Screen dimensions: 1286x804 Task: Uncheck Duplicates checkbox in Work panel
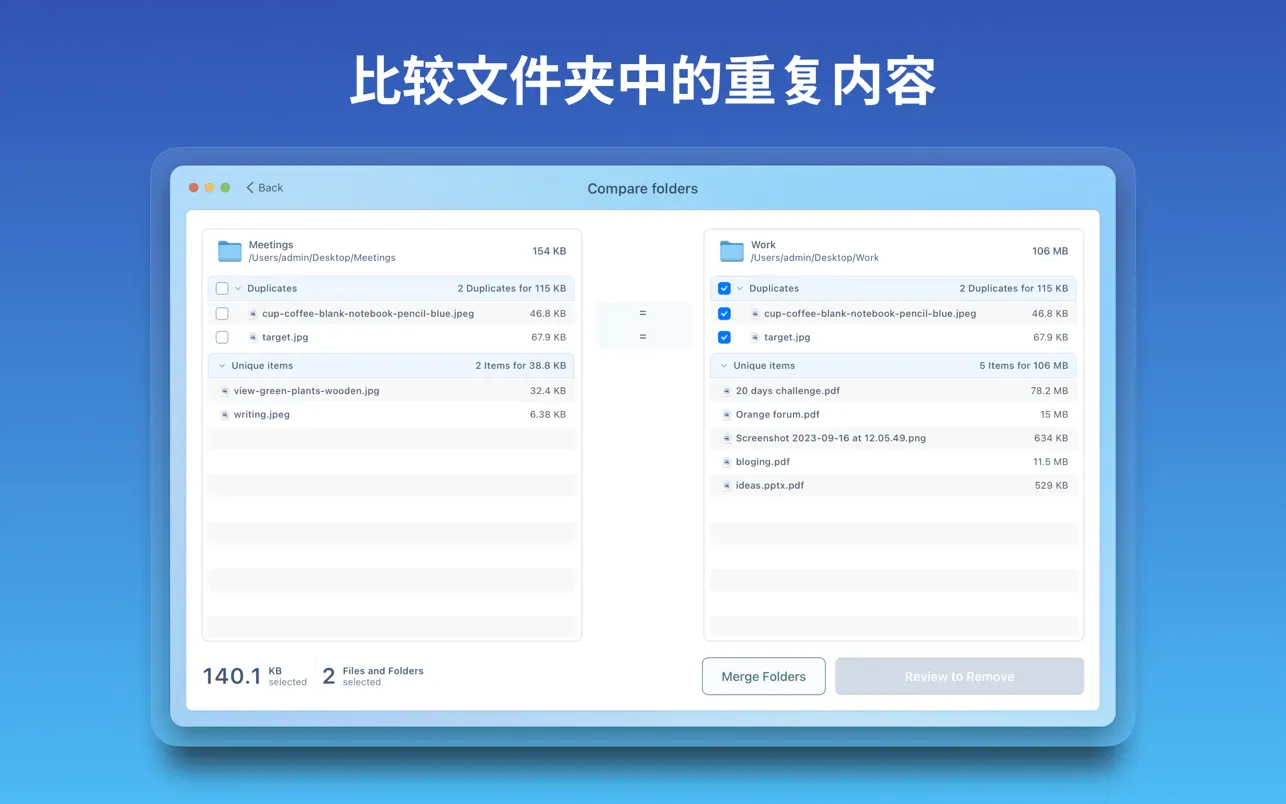(x=724, y=288)
